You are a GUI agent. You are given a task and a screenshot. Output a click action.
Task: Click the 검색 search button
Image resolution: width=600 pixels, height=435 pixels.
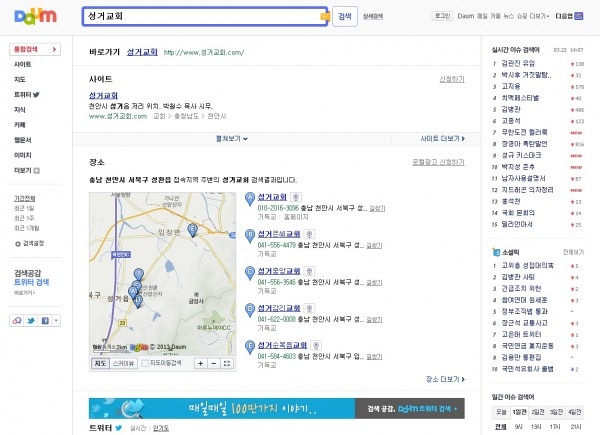coord(345,16)
